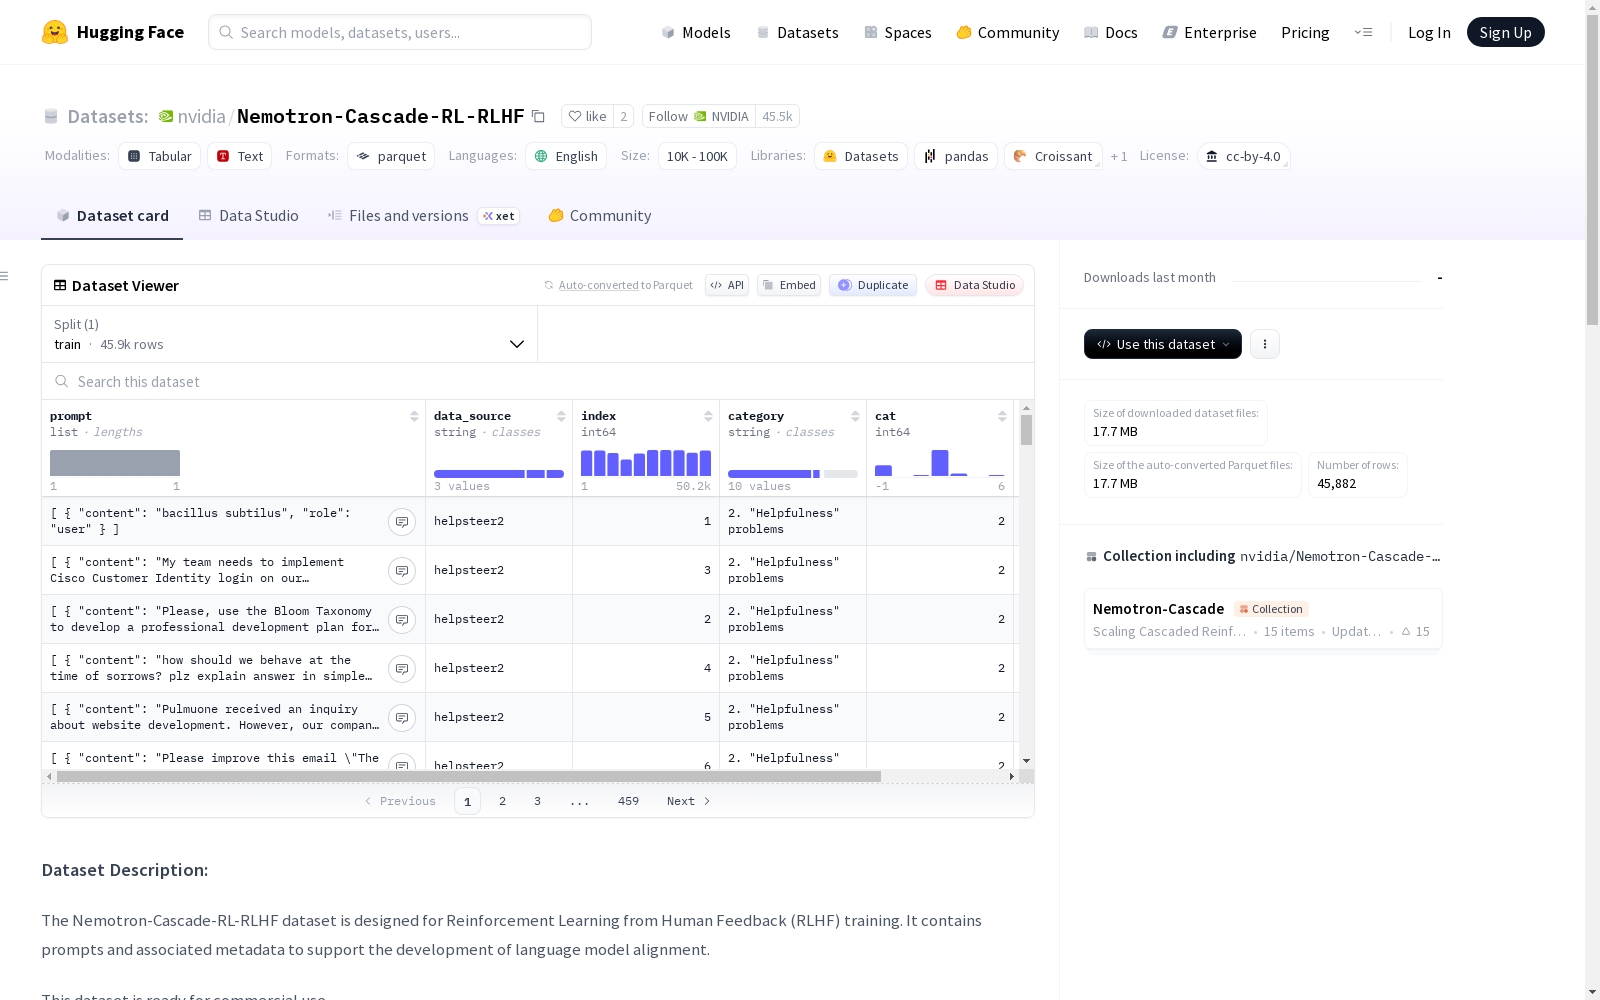Open Data Studio from the viewer header
The height and width of the screenshot is (1000, 1600).
(974, 285)
